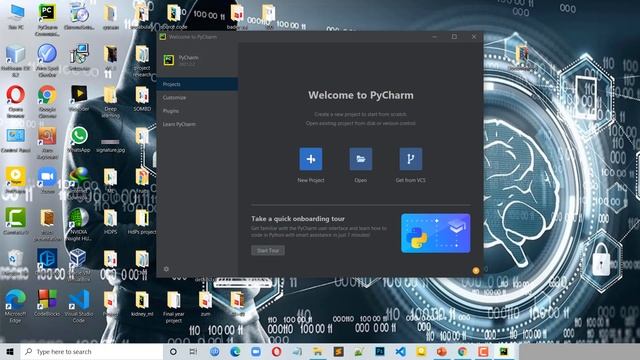Click the Get from VCS label
The image size is (640, 360).
[x=411, y=180]
